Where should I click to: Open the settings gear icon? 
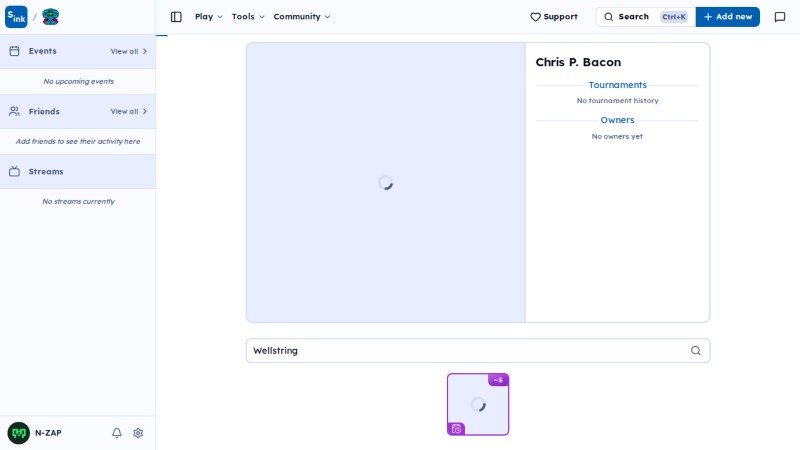138,433
